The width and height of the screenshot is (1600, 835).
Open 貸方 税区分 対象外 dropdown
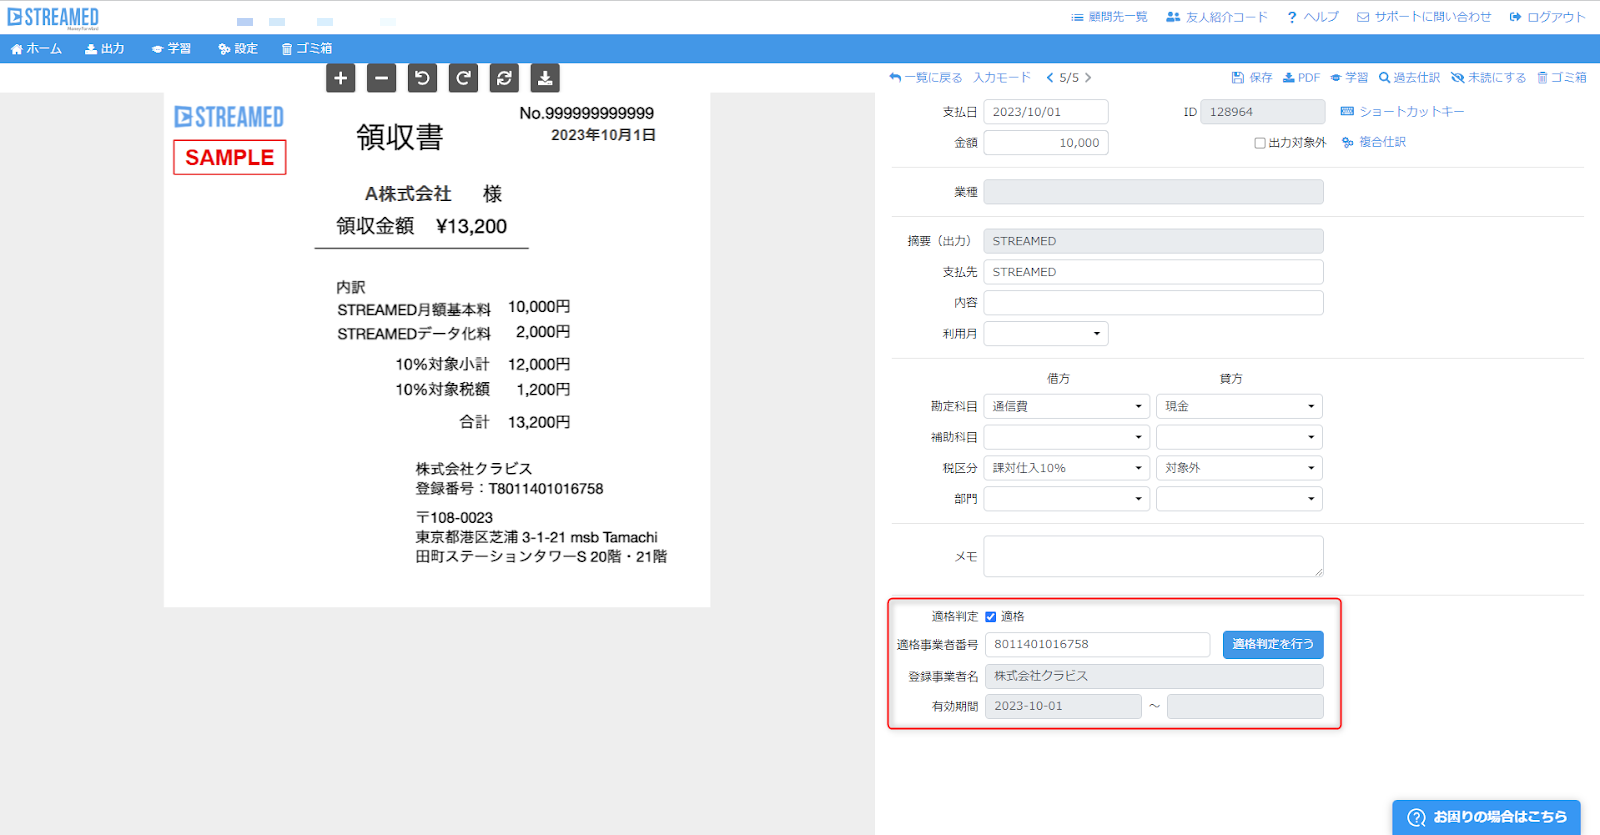click(x=1240, y=469)
